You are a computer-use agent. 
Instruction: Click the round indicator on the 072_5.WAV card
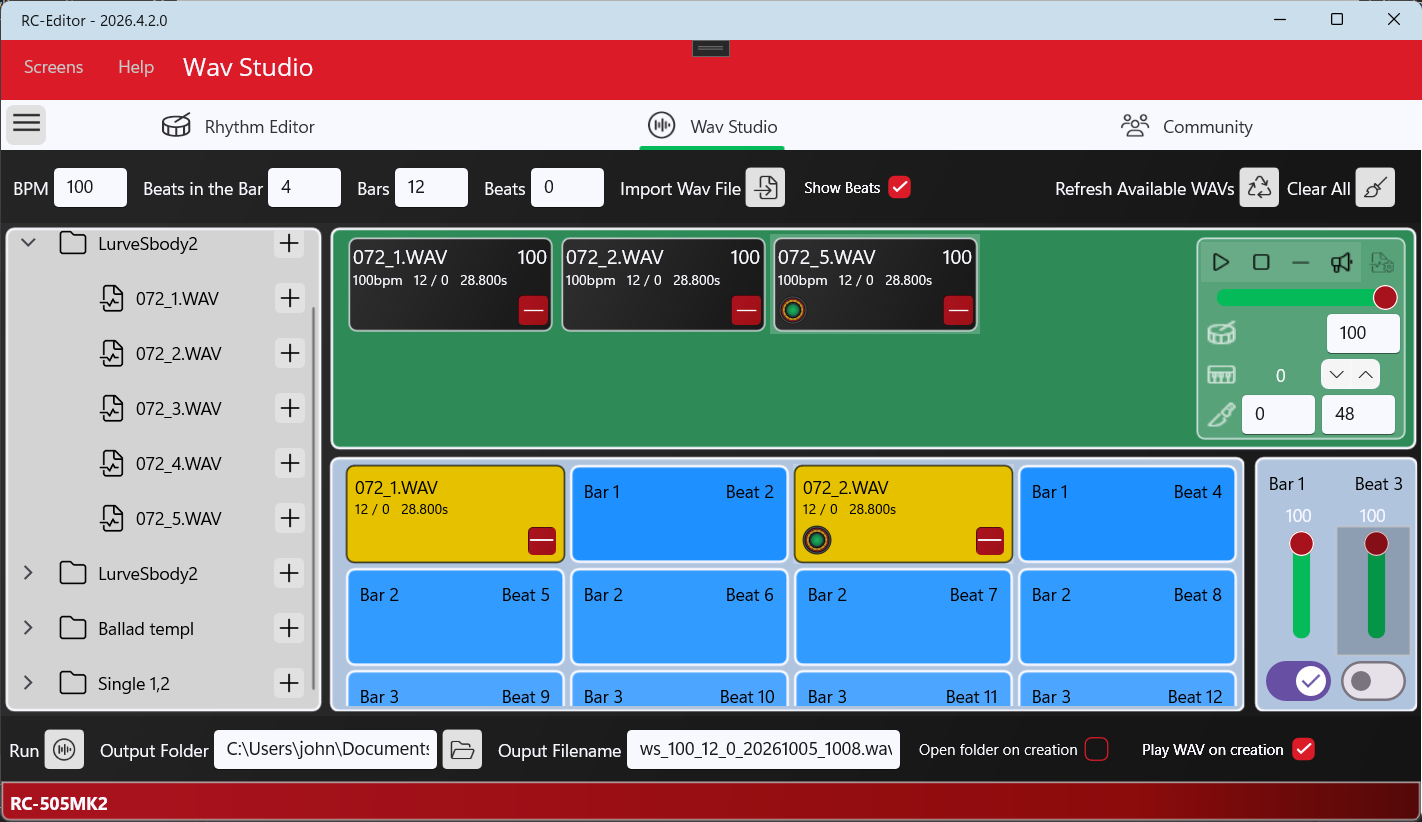click(x=793, y=311)
